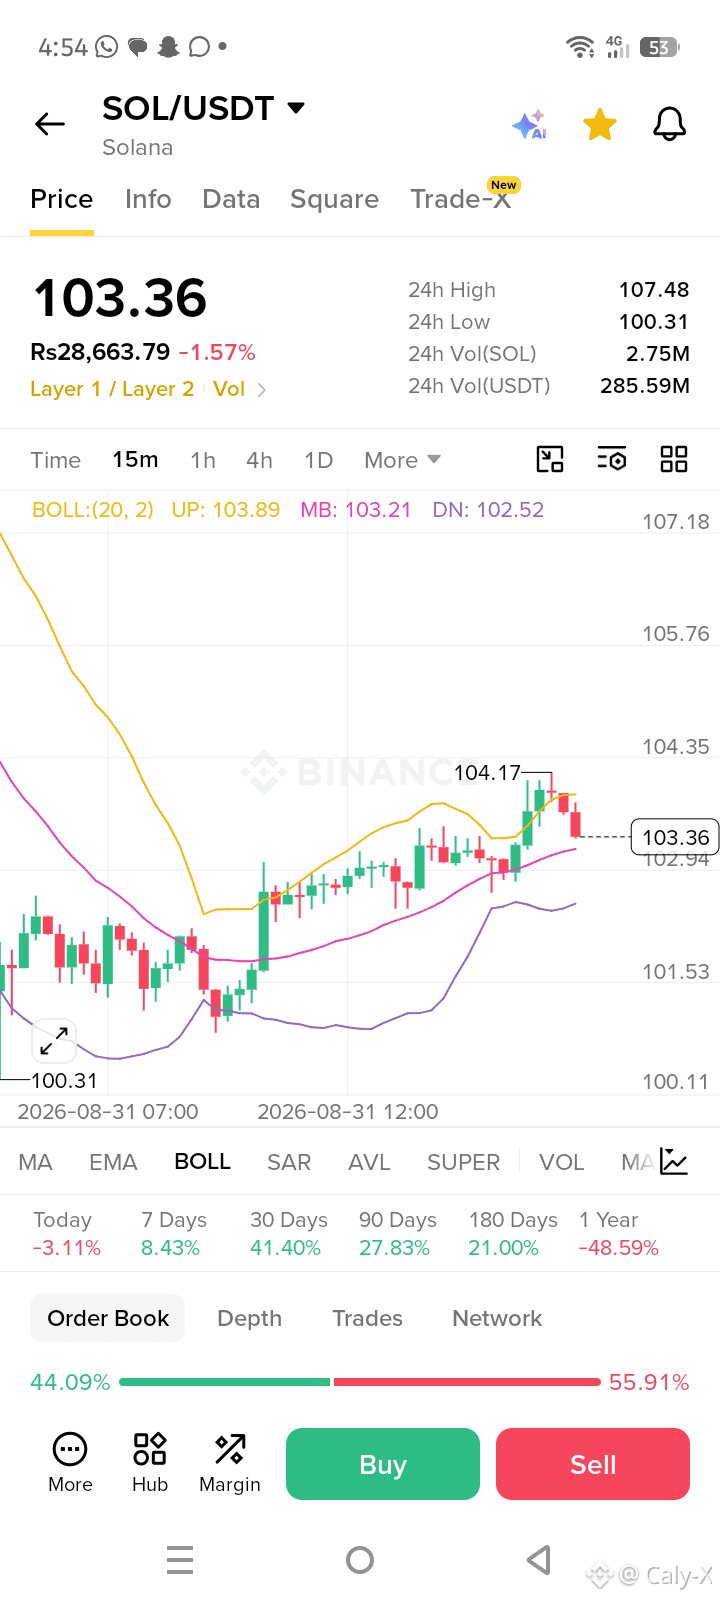Open the Margin trading icon

(x=230, y=1463)
